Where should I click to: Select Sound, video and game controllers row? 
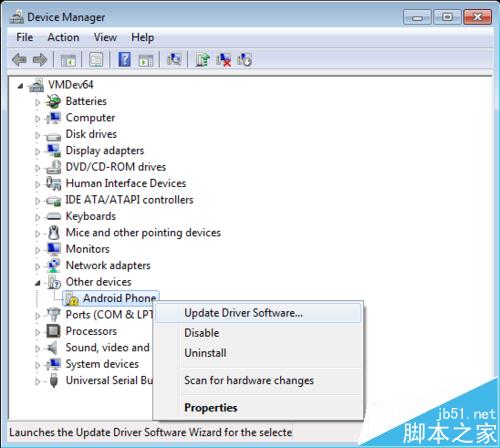tap(107, 347)
